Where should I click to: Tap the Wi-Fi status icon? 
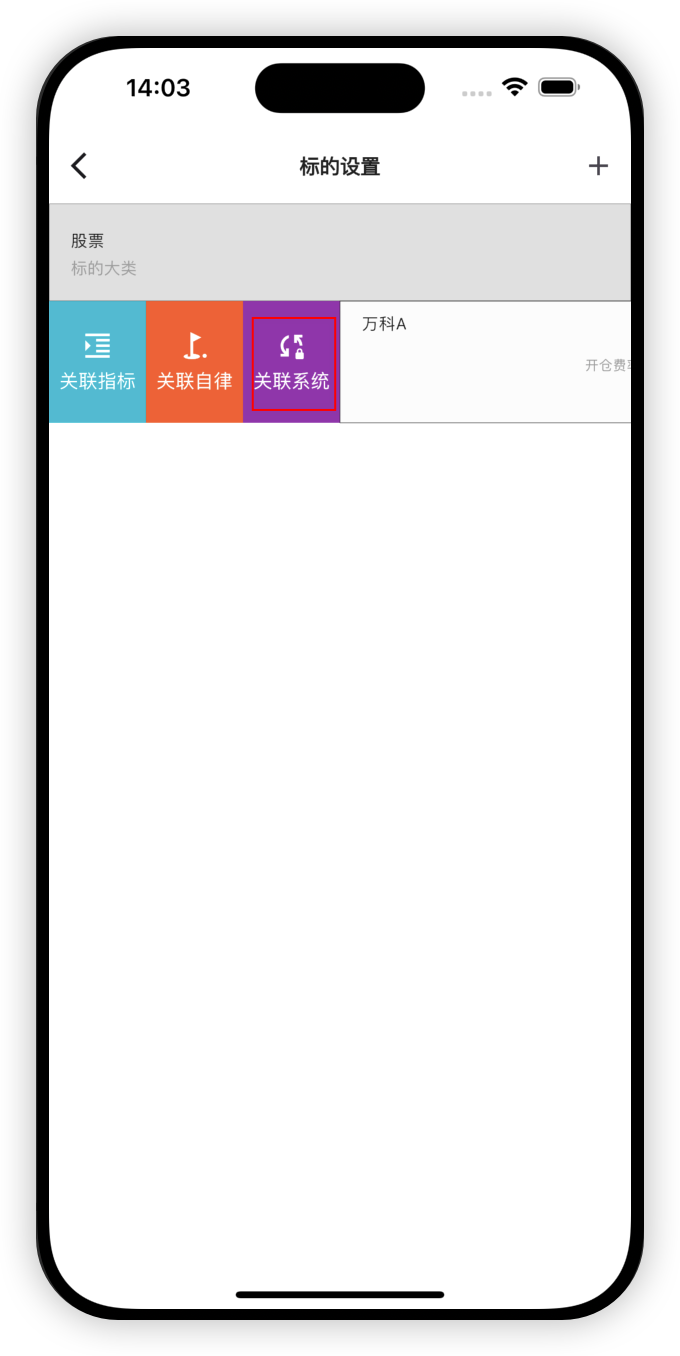coord(515,87)
